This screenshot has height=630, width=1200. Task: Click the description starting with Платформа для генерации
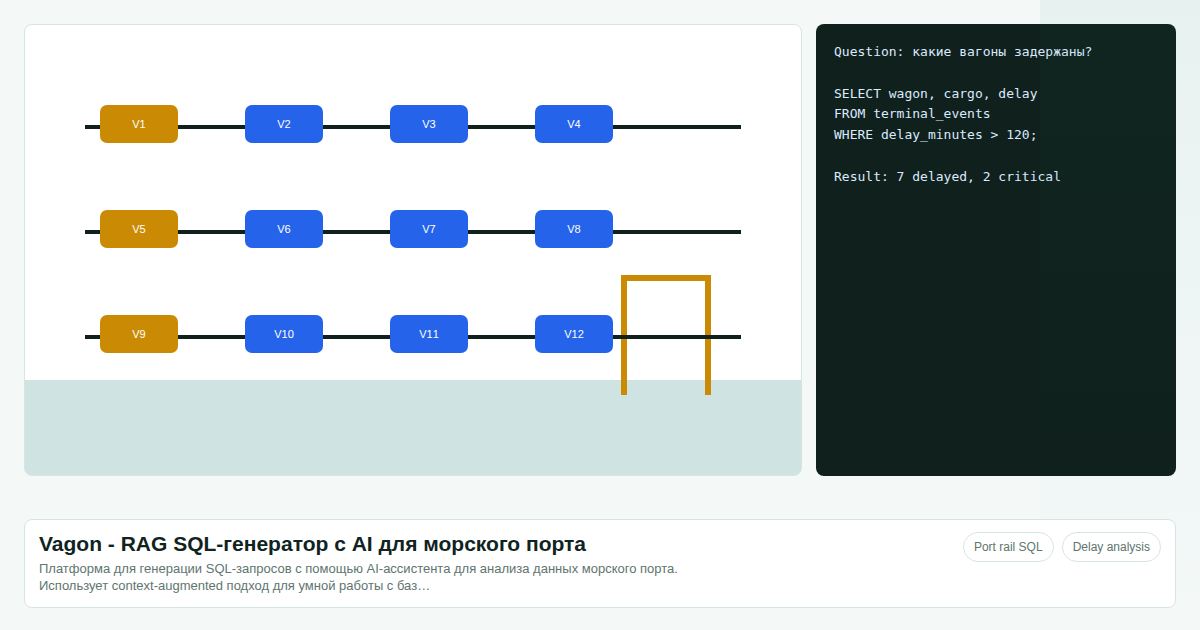pyautogui.click(x=358, y=569)
